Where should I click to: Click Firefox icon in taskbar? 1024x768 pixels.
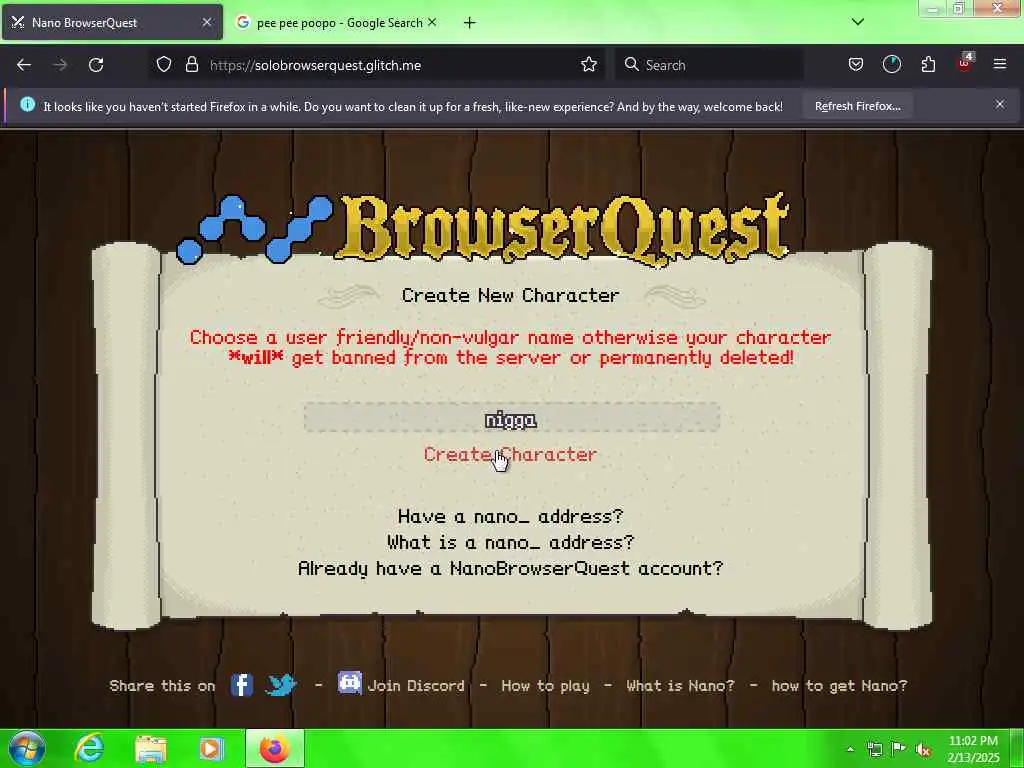pyautogui.click(x=275, y=748)
